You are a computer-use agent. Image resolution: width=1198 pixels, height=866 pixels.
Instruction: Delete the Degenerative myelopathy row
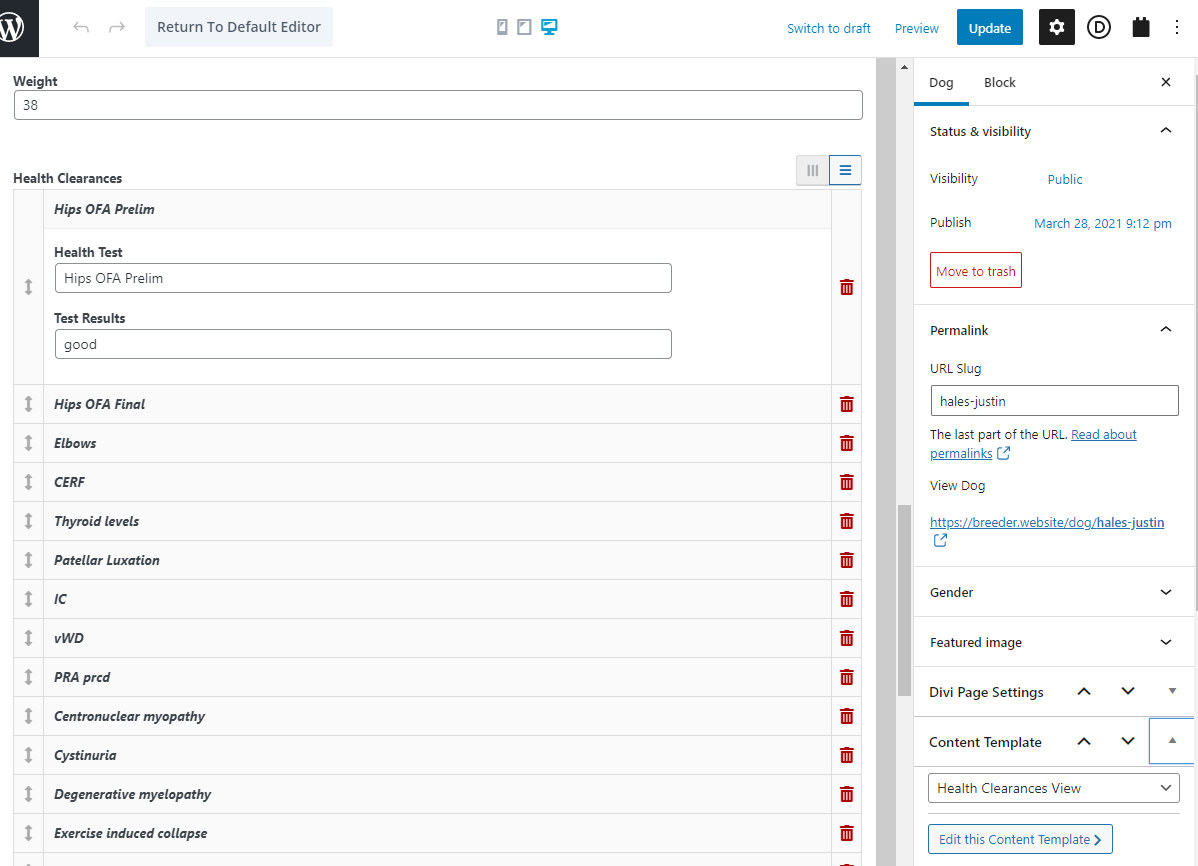click(x=847, y=794)
